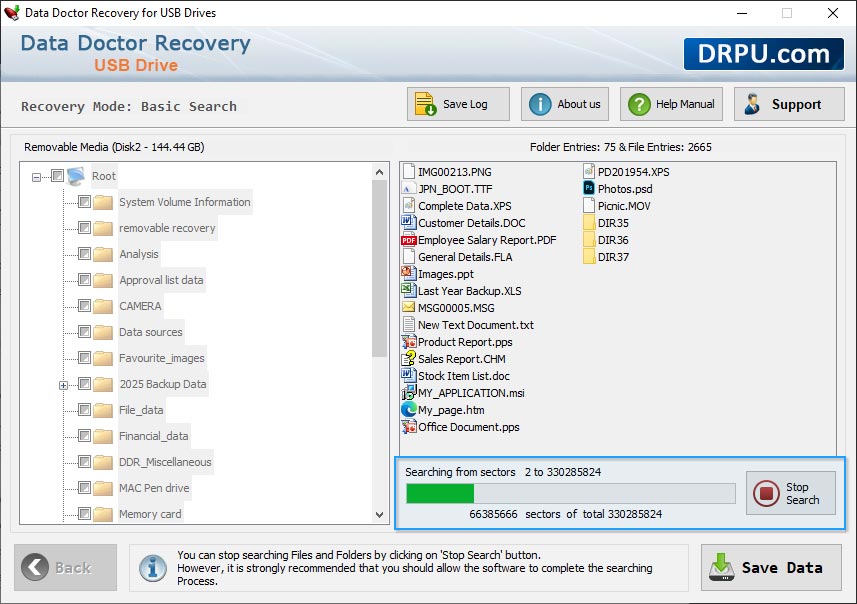The height and width of the screenshot is (604, 857).
Task: Select the General Details.FLA file name
Action: [465, 257]
